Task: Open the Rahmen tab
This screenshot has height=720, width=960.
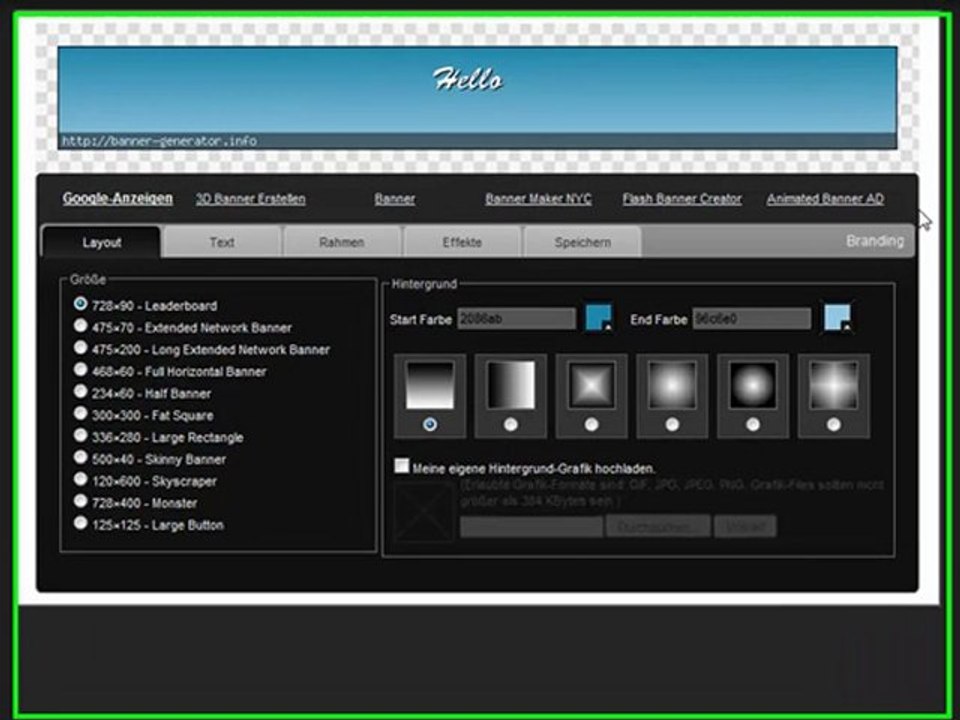Action: (x=342, y=242)
